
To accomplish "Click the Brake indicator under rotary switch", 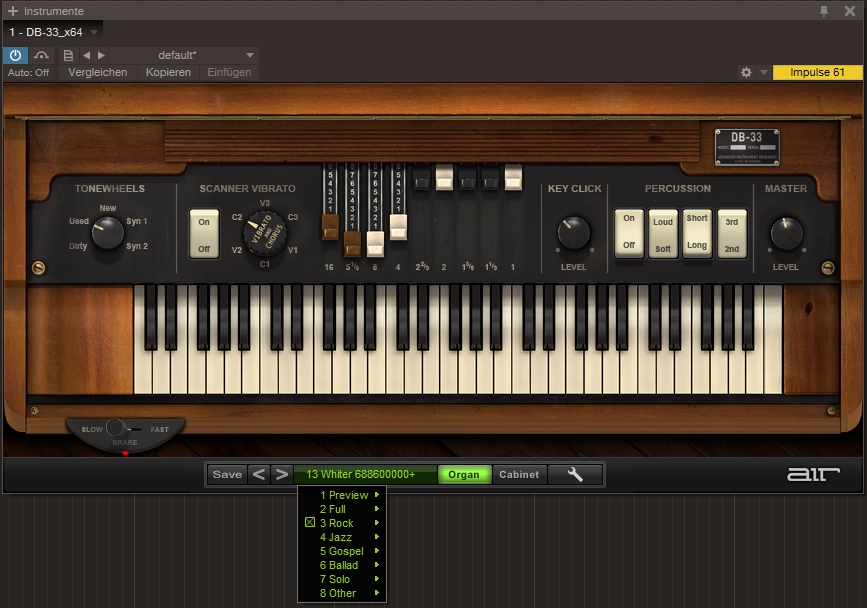I will [x=126, y=453].
